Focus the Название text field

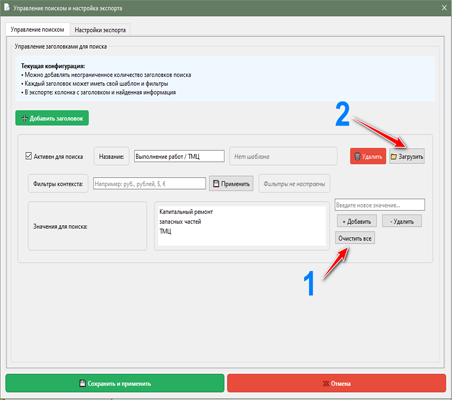point(179,156)
